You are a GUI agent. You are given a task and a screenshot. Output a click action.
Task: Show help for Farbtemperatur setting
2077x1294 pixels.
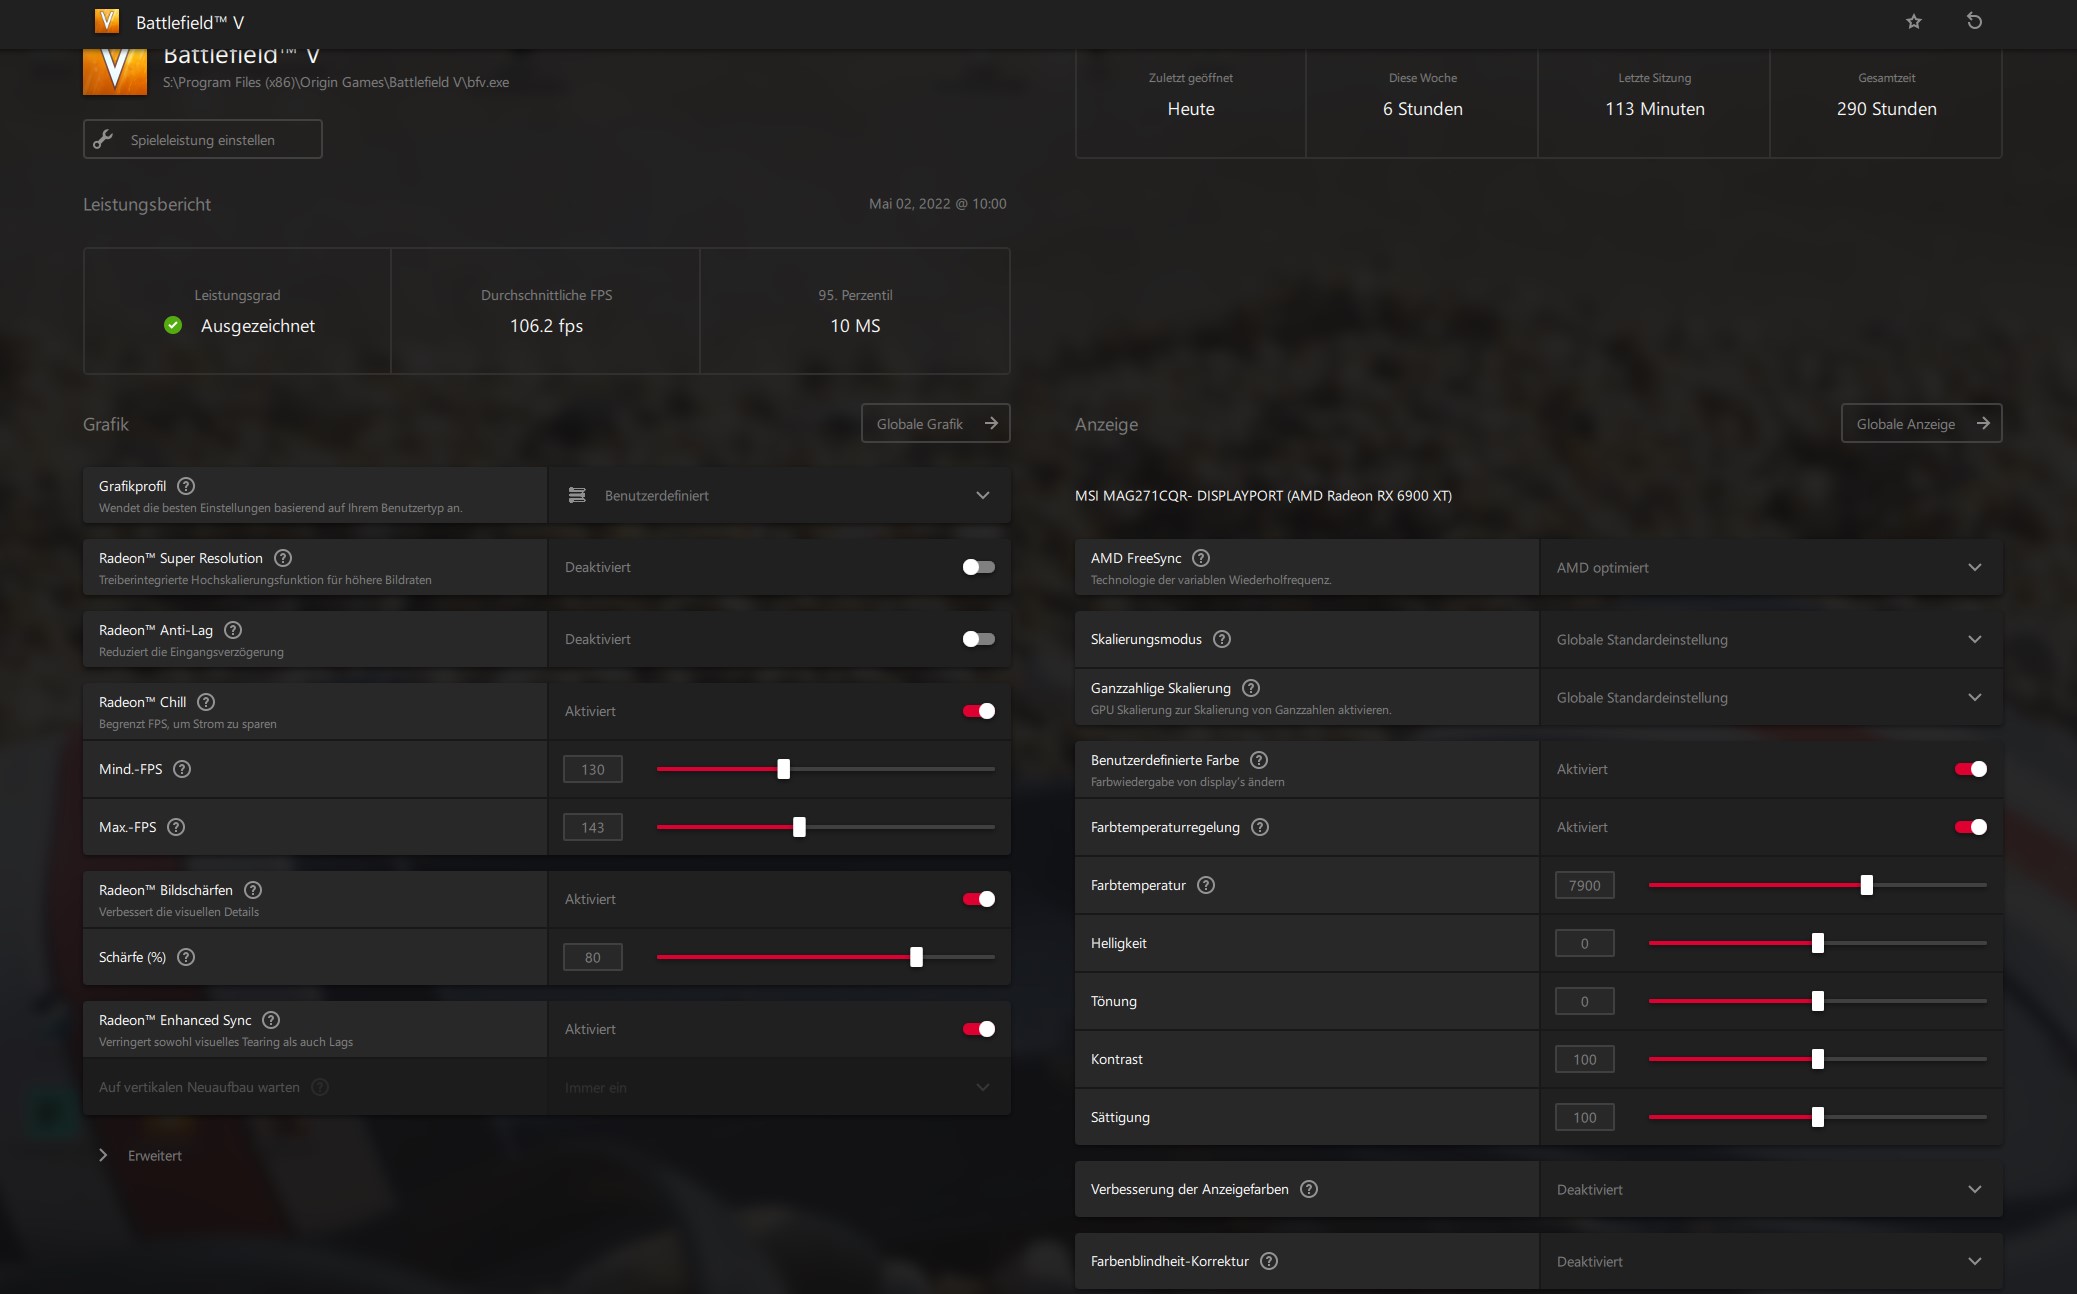click(x=1206, y=885)
